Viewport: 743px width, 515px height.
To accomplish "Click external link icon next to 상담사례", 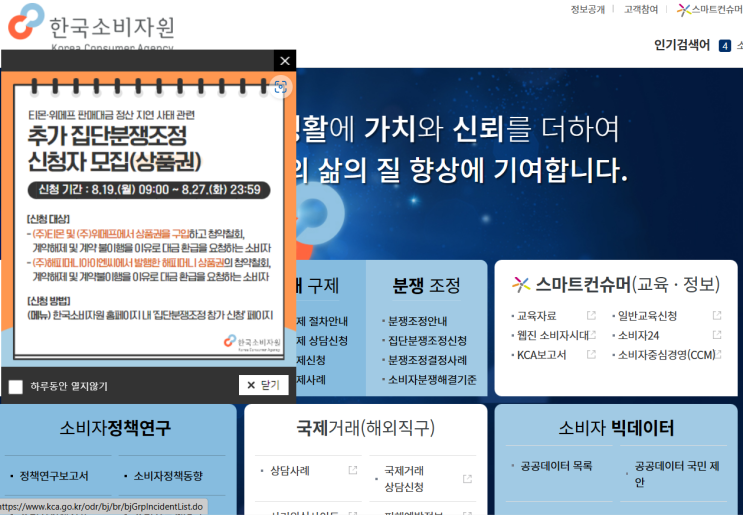I will 353,470.
